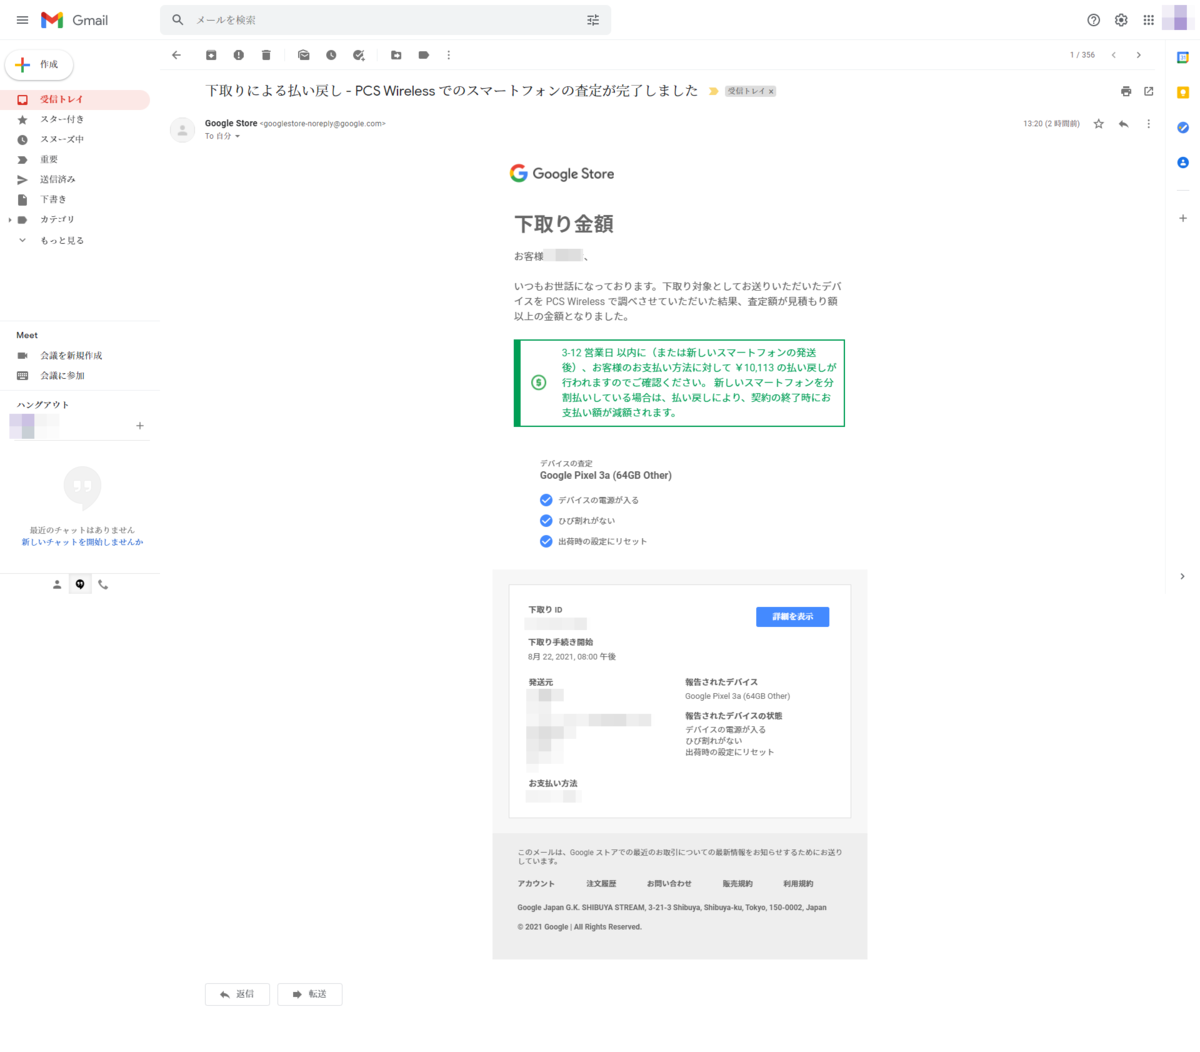This screenshot has width=1200, height=1052.
Task: Open the account avatar
Action: (x=1176, y=19)
